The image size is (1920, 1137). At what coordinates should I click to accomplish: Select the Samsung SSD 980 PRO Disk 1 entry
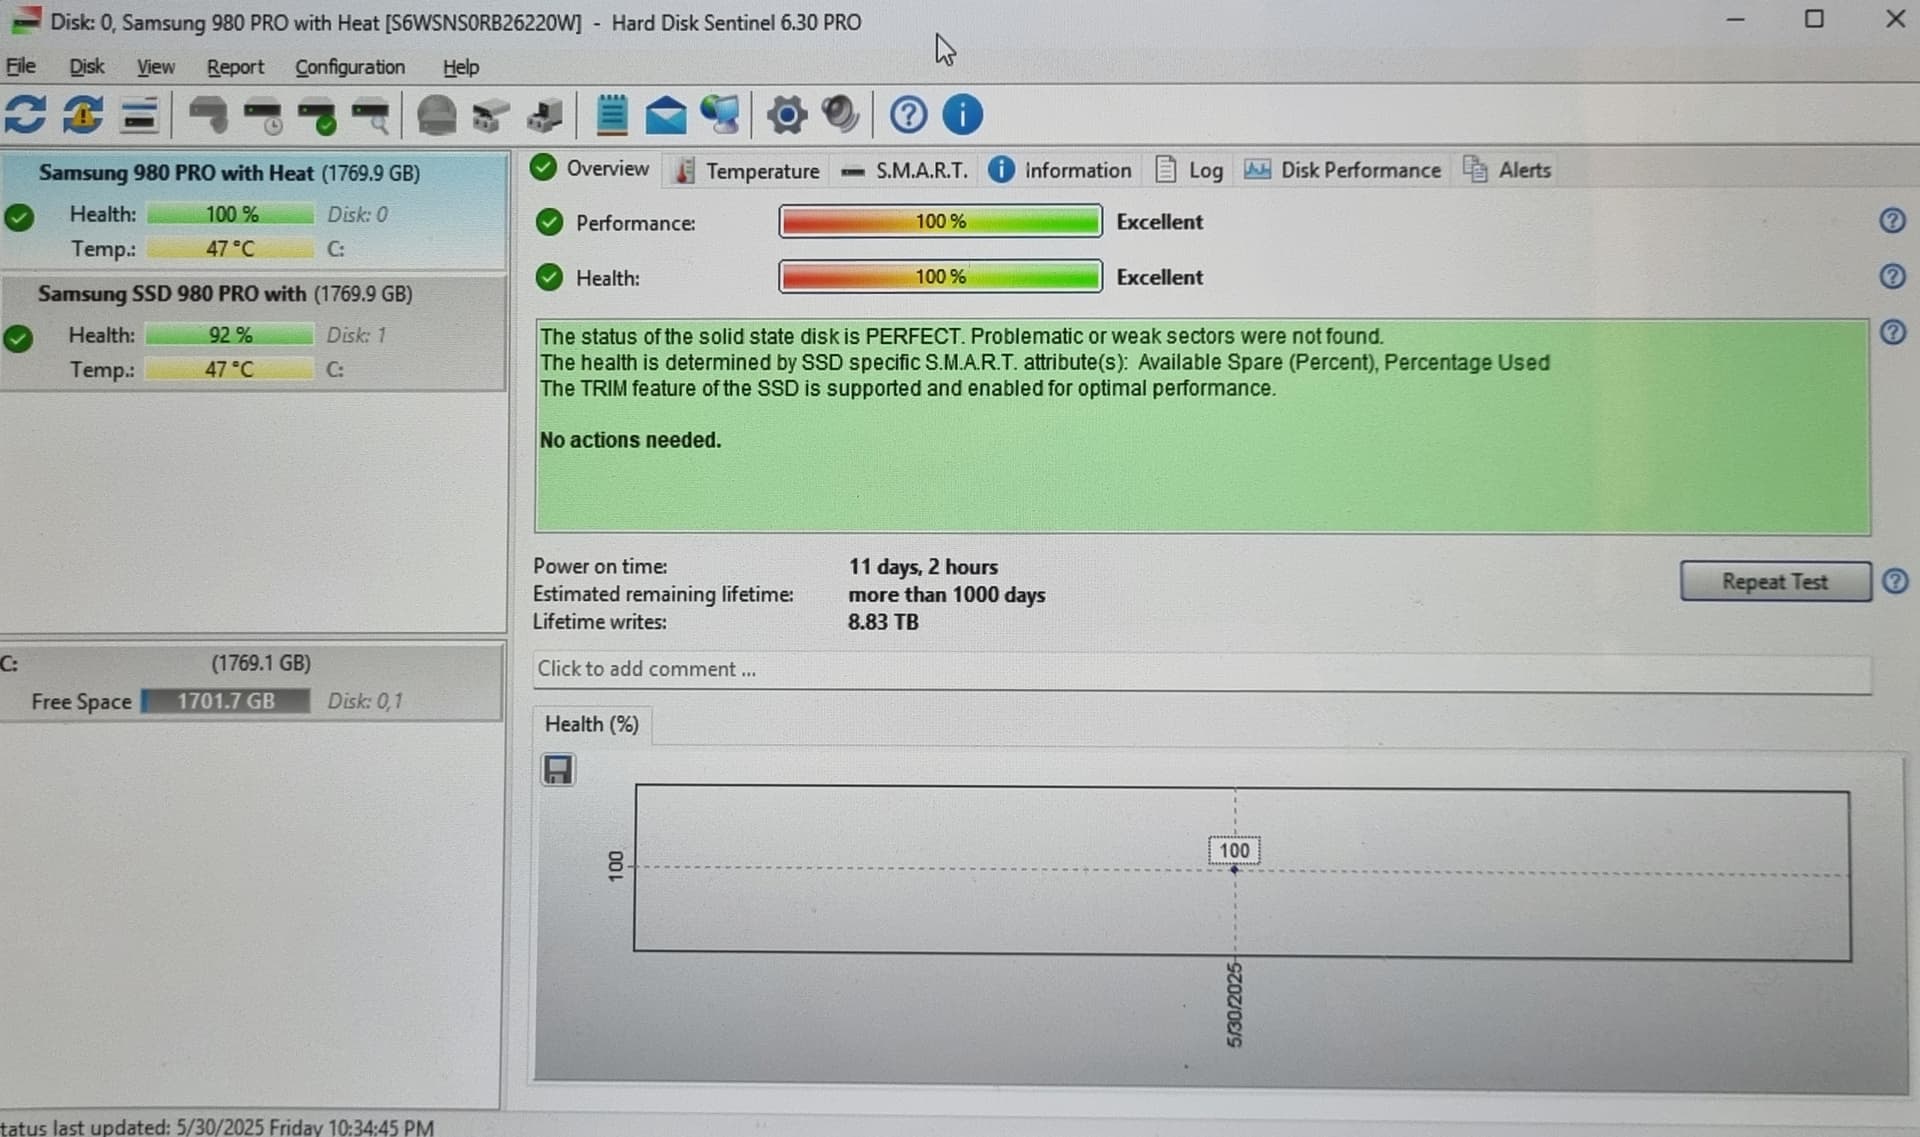253,333
